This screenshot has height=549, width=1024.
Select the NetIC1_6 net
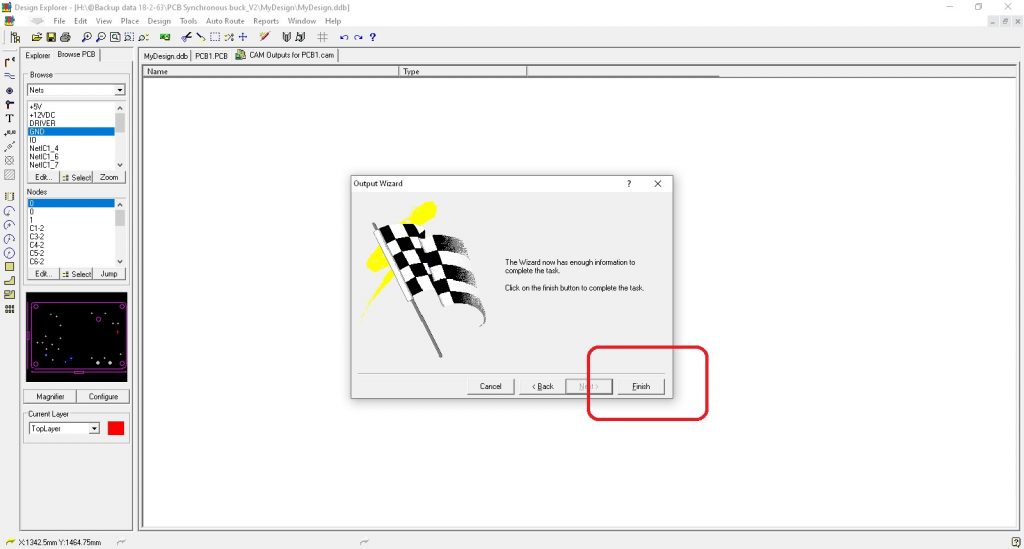coord(71,157)
